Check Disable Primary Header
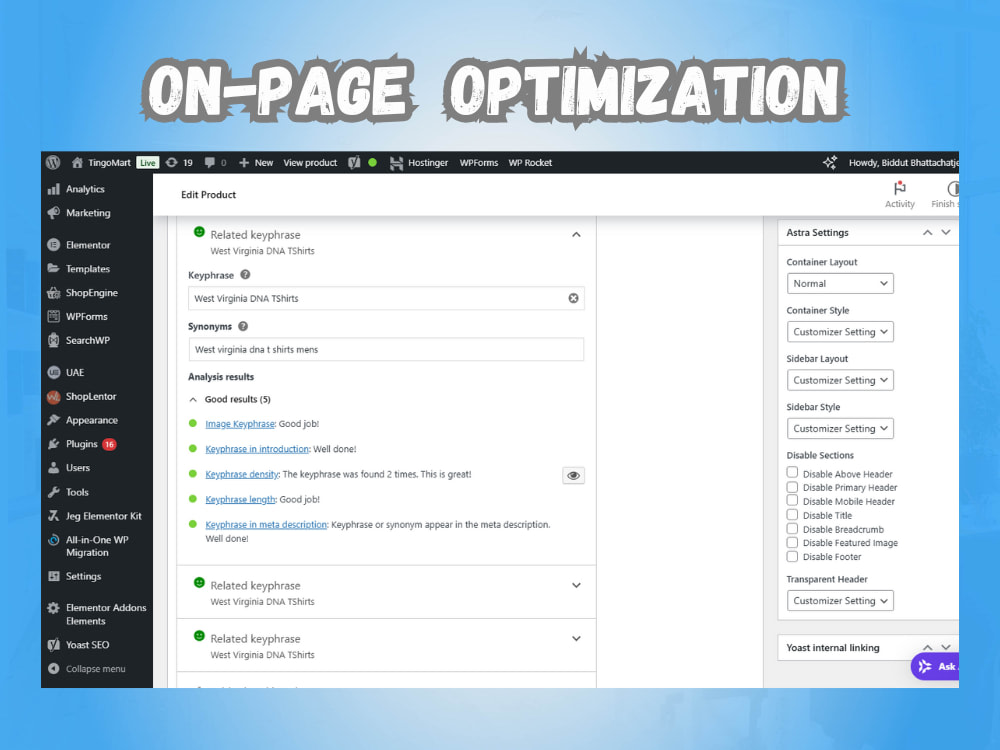Screen dimensions: 1000x750 [792, 487]
